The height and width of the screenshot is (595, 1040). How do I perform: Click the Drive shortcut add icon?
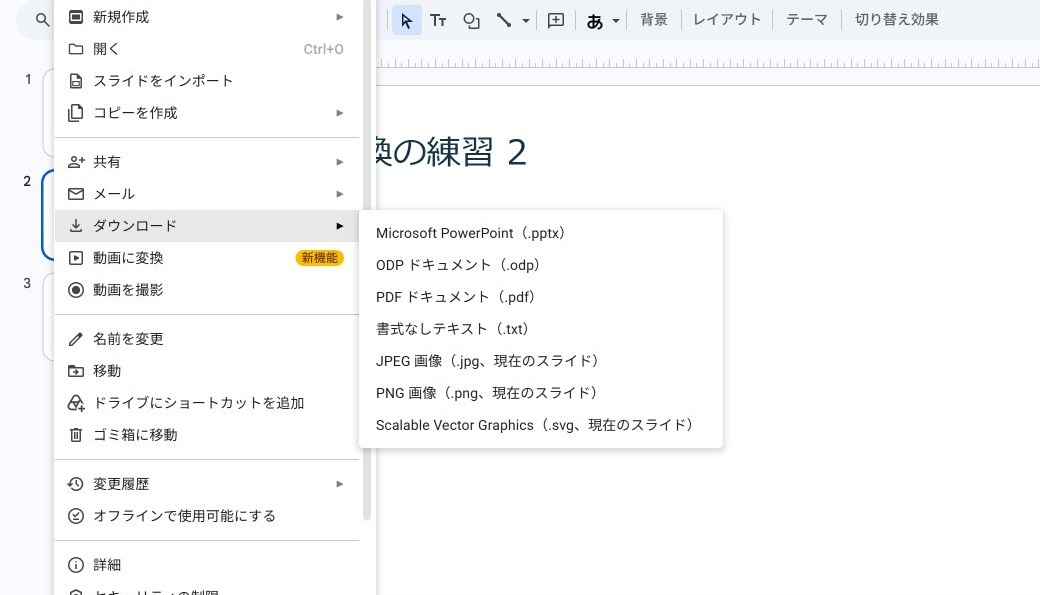click(76, 403)
